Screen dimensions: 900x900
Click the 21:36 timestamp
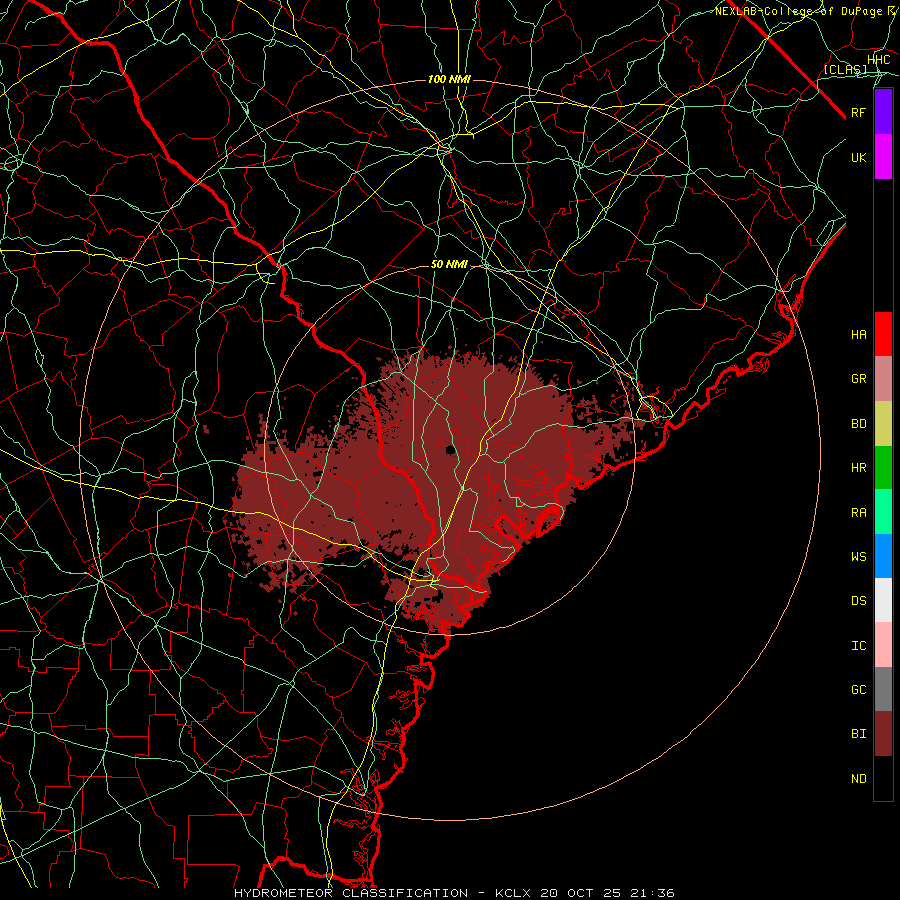tap(655, 893)
